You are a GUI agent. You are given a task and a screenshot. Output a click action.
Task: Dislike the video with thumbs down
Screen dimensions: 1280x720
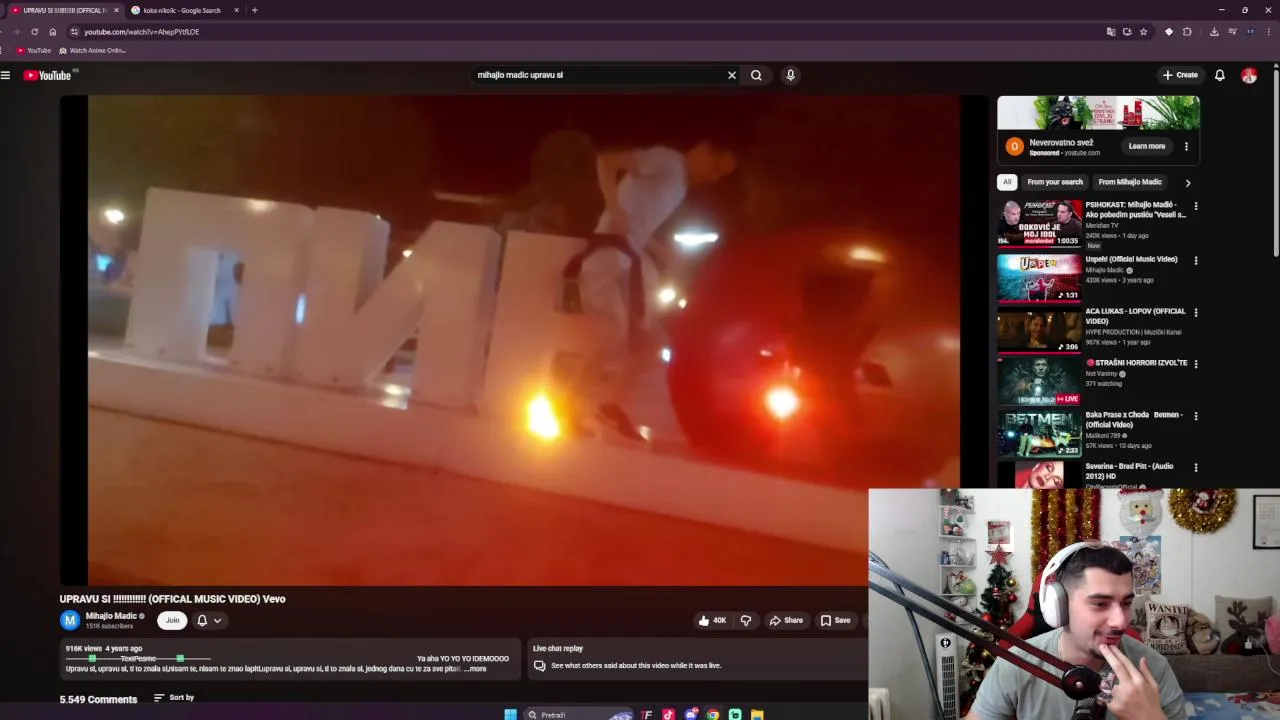tap(746, 620)
